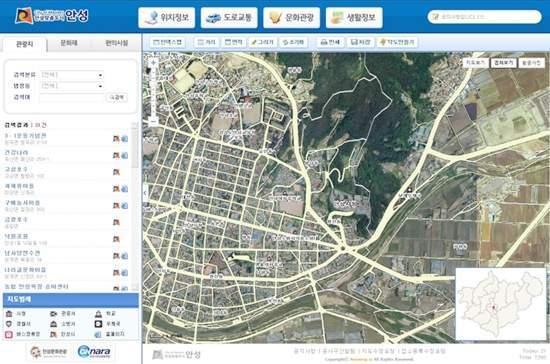Click the 버스정류장 legend icon
The height and width of the screenshot is (364, 550).
(9, 334)
